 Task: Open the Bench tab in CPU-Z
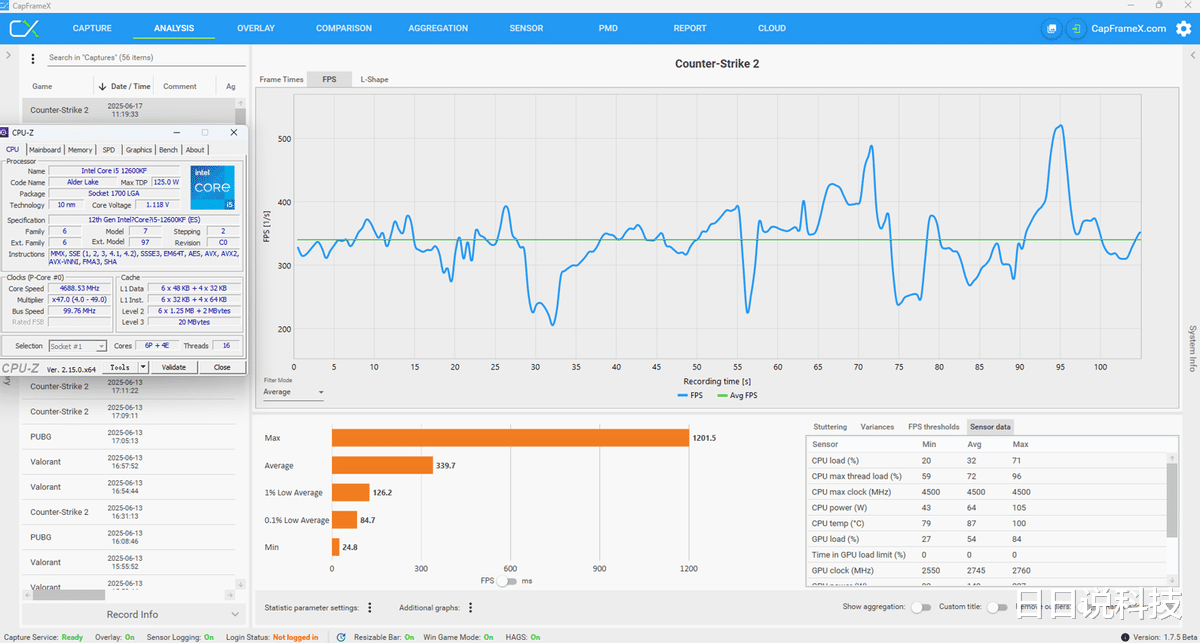click(169, 150)
